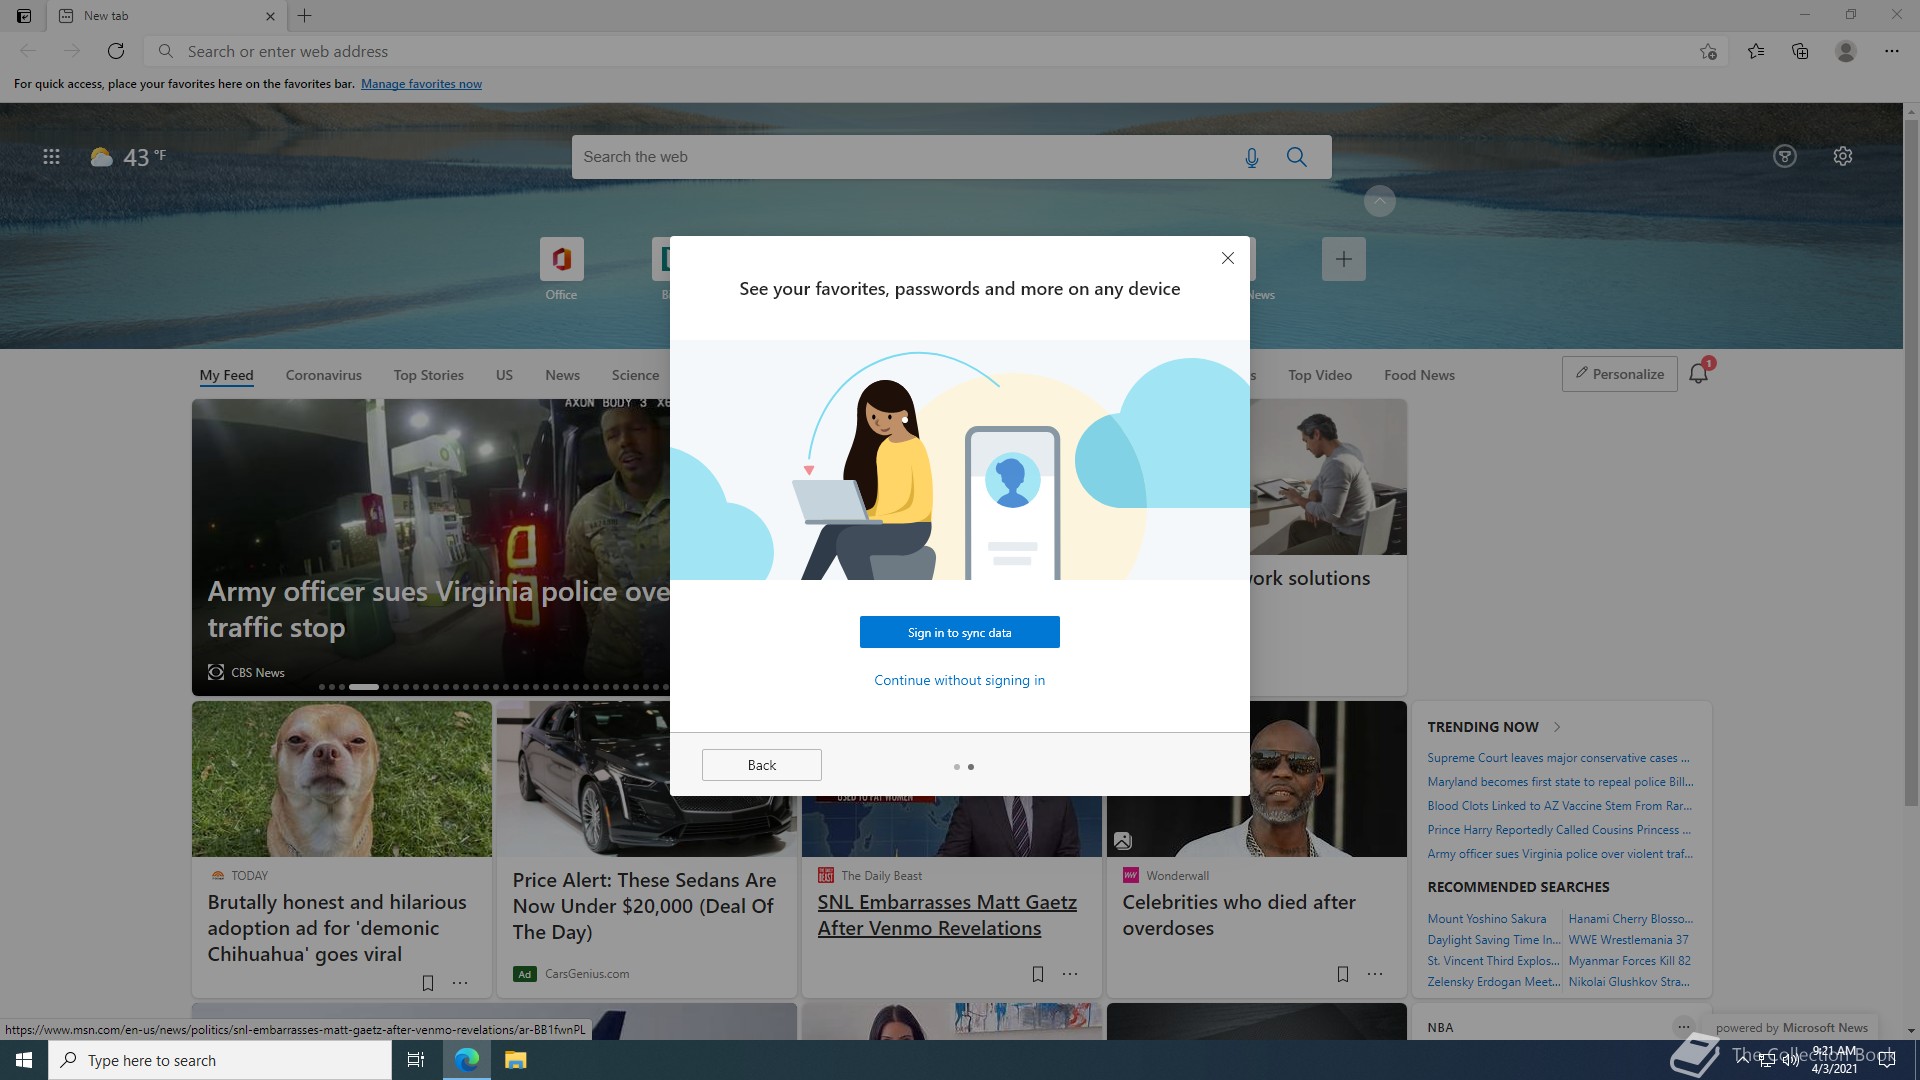The image size is (1920, 1080).
Task: Search WWE Wrestlemania 37
Action: (x=1628, y=940)
